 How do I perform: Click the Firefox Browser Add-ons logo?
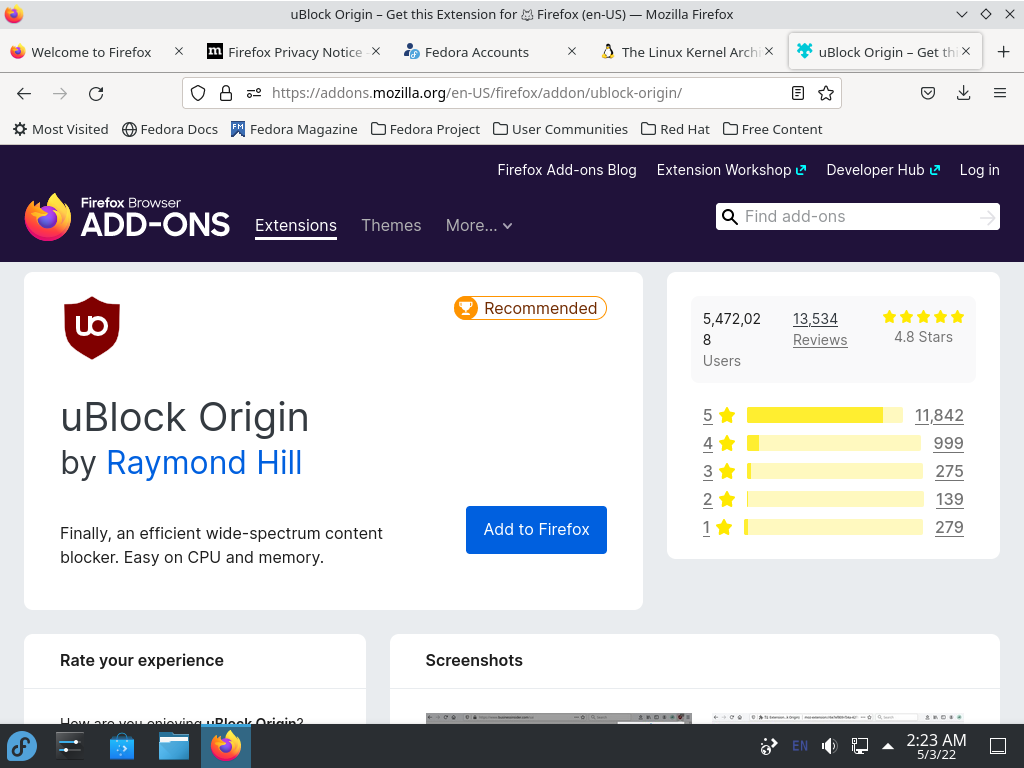pyautogui.click(x=127, y=217)
